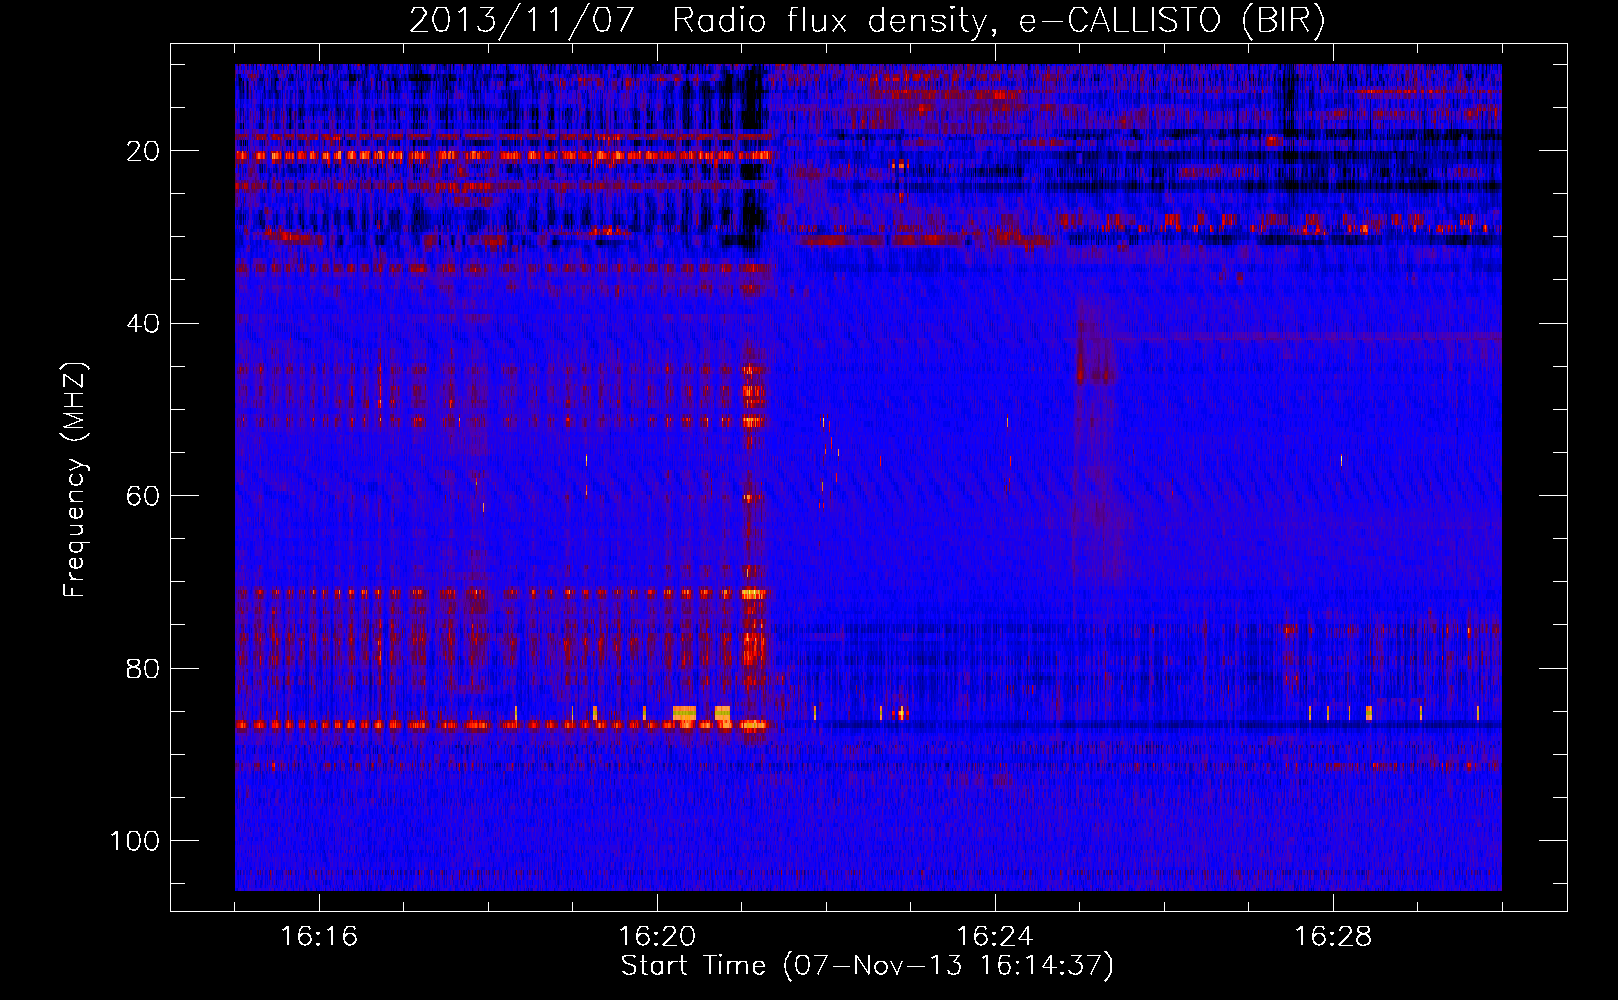This screenshot has height=1000, width=1618.
Task: Select the 'e-CALLISTO (BIR)' title text
Action: (1172, 21)
